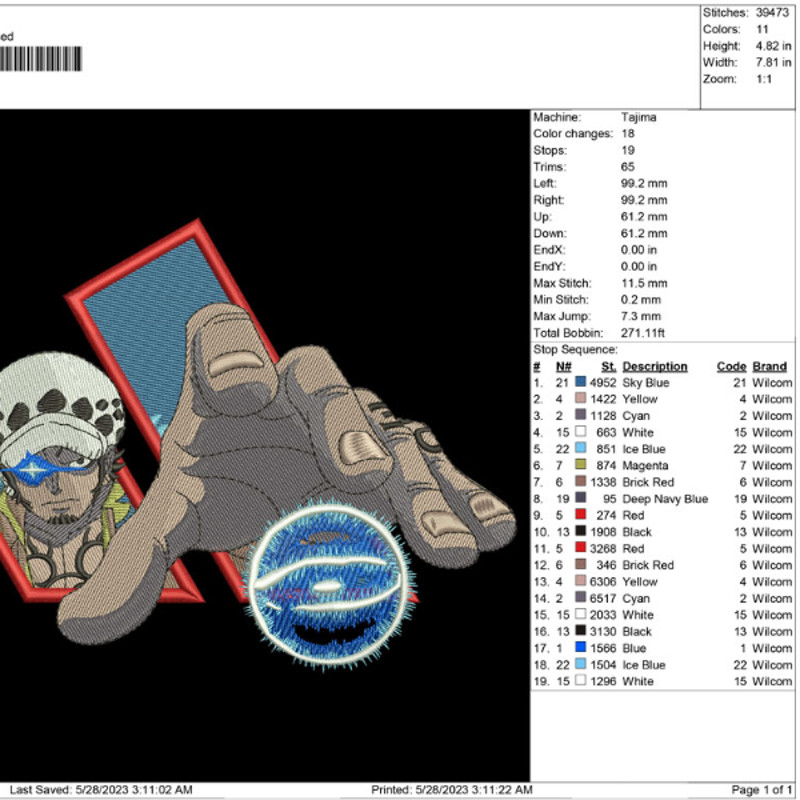800x800 pixels.
Task: Choose the Black swatch in stop 10
Action: pos(580,532)
